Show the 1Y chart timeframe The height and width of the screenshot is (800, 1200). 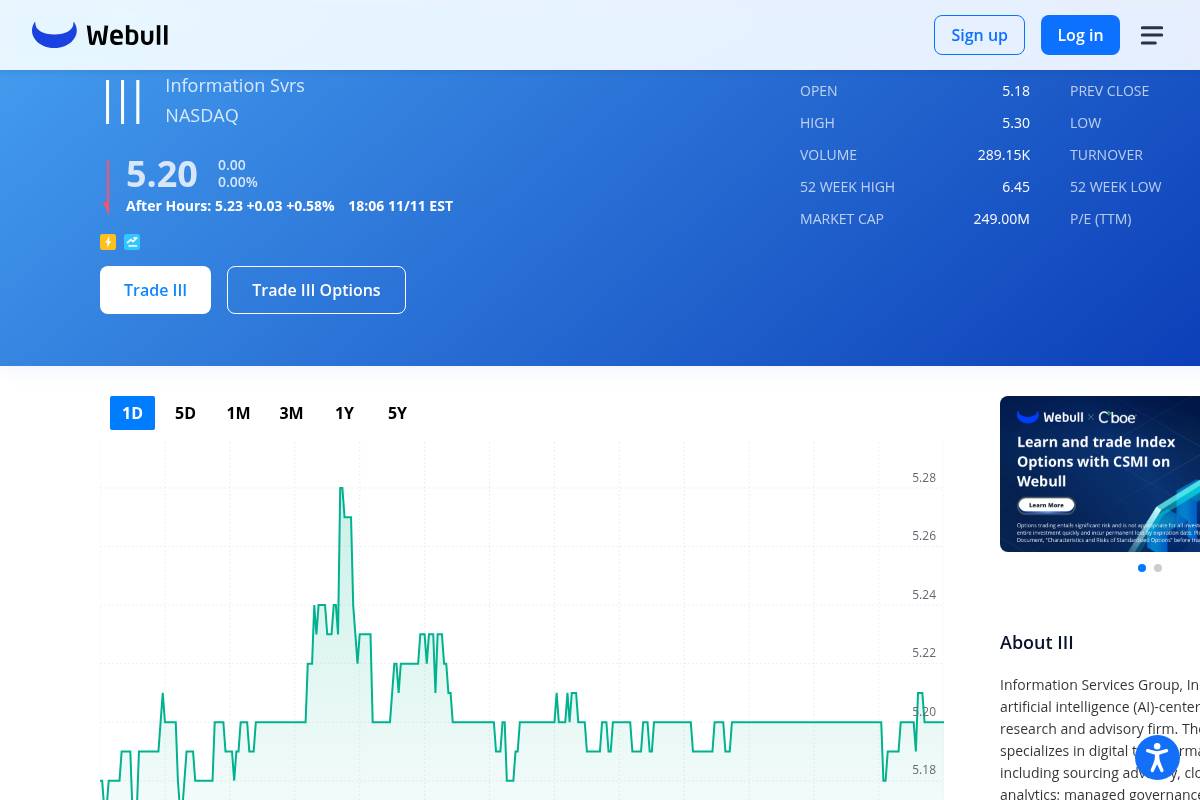(x=344, y=413)
